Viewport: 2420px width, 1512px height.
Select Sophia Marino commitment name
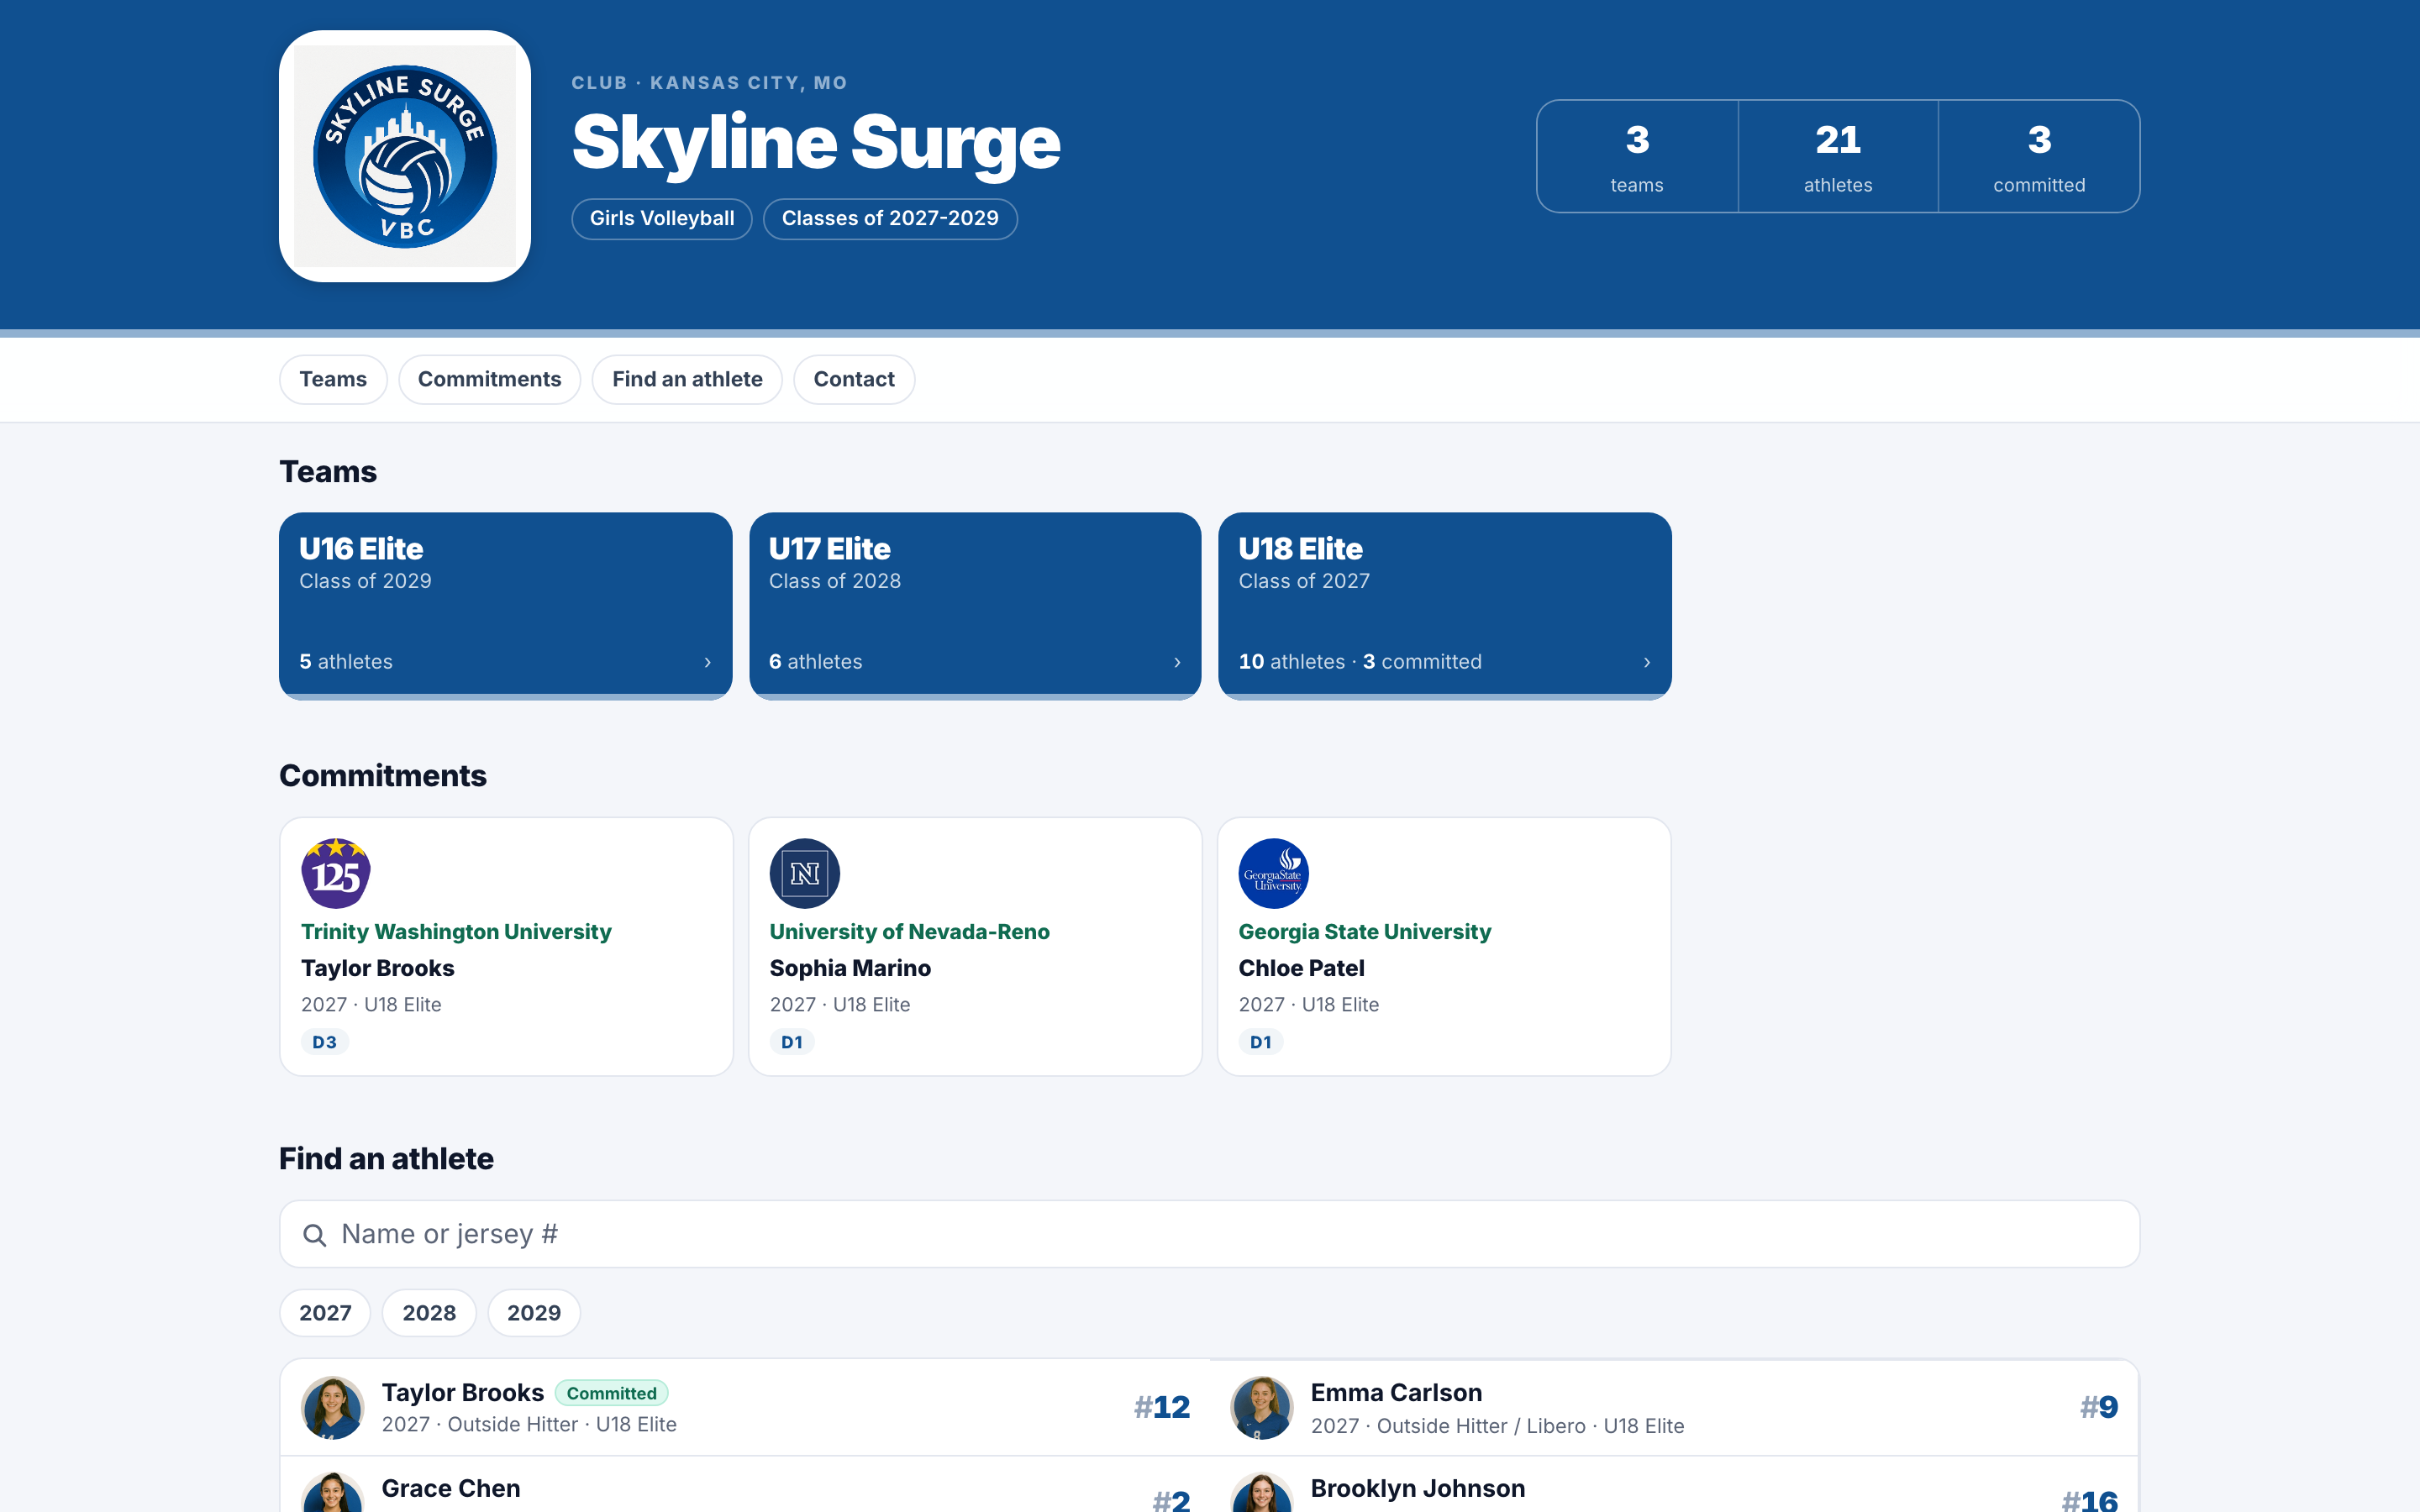click(850, 968)
